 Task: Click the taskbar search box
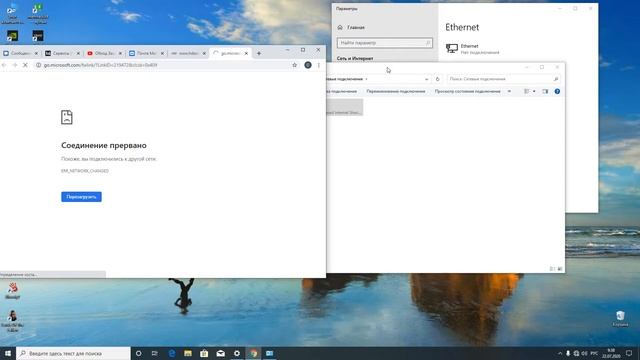tap(73, 353)
